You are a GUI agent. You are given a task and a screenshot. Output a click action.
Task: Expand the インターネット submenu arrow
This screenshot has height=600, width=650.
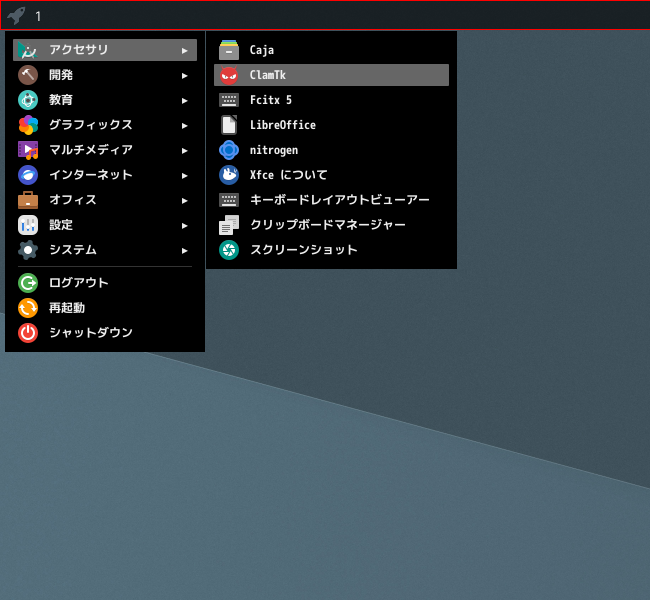click(184, 175)
